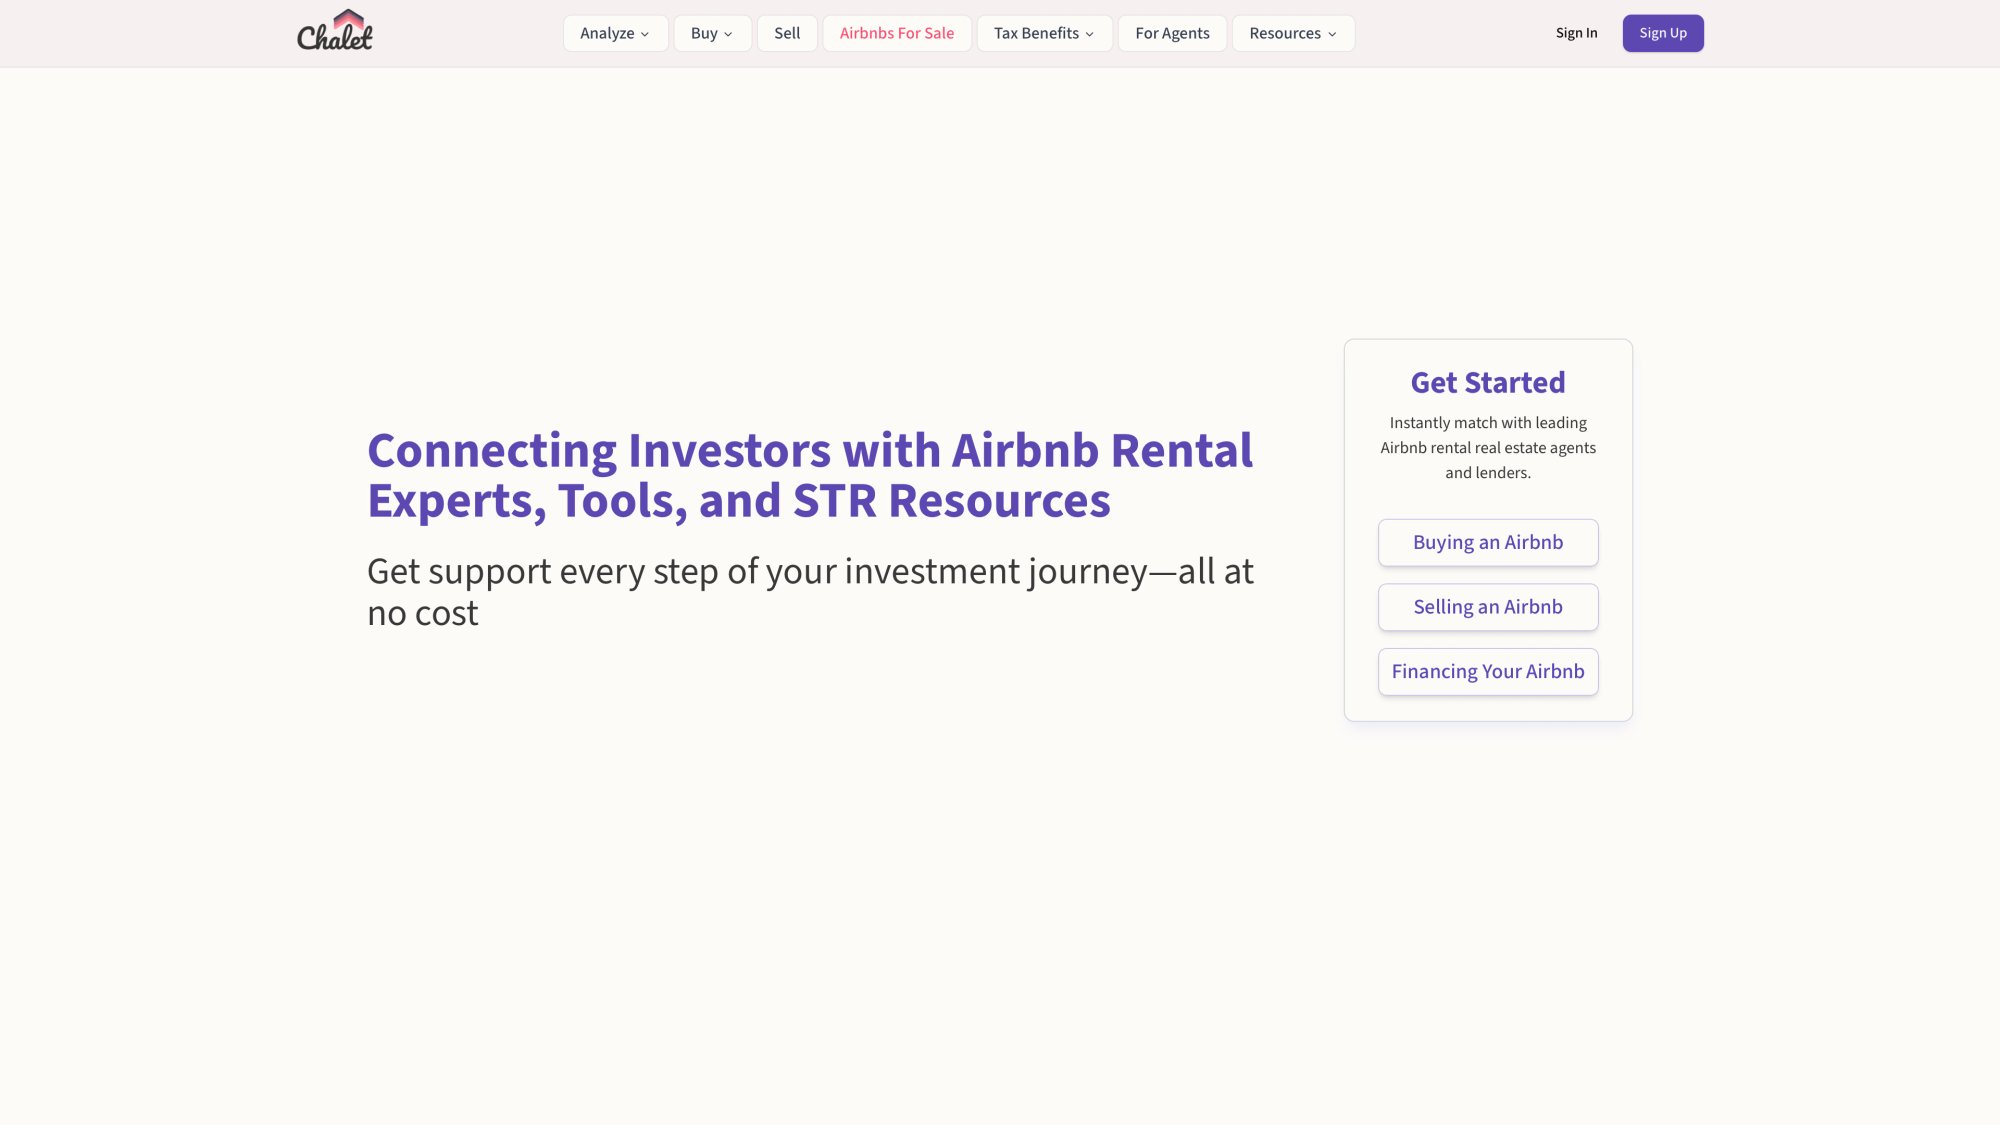2000x1125 pixels.
Task: Click the Get Started card
Action: pyautogui.click(x=1487, y=528)
